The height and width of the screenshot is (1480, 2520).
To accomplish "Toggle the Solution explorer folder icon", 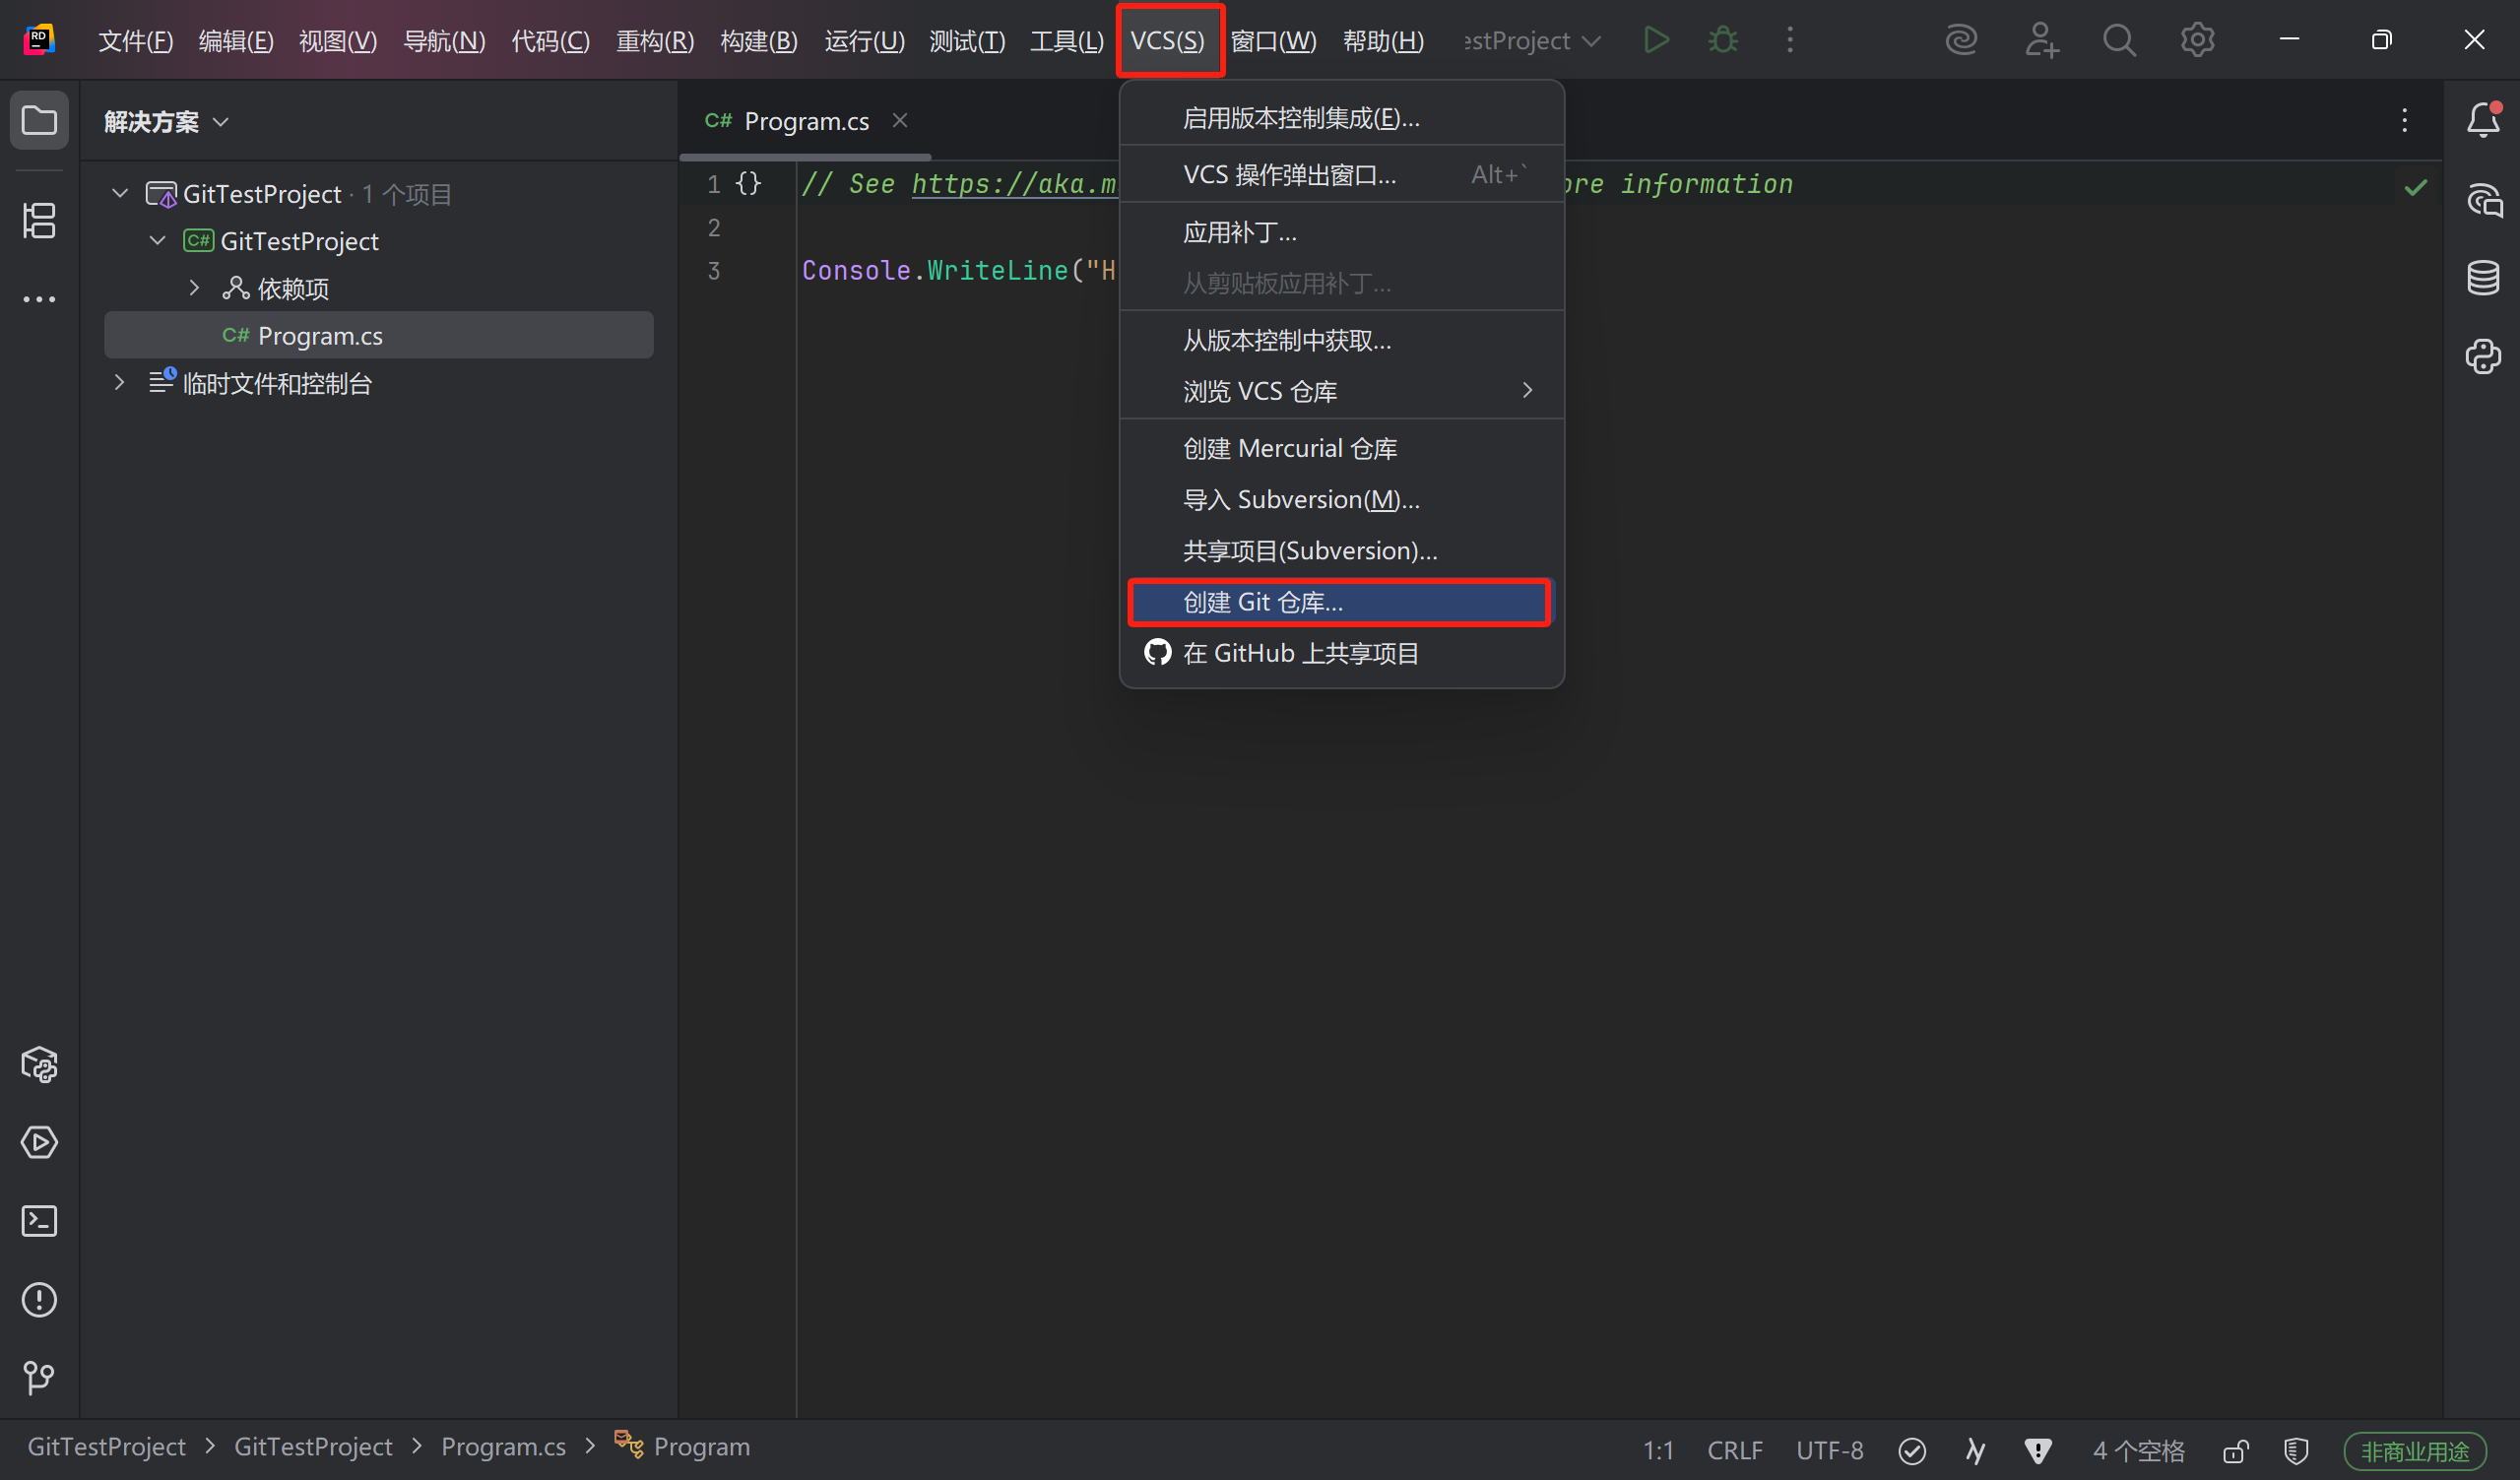I will pyautogui.click(x=39, y=121).
